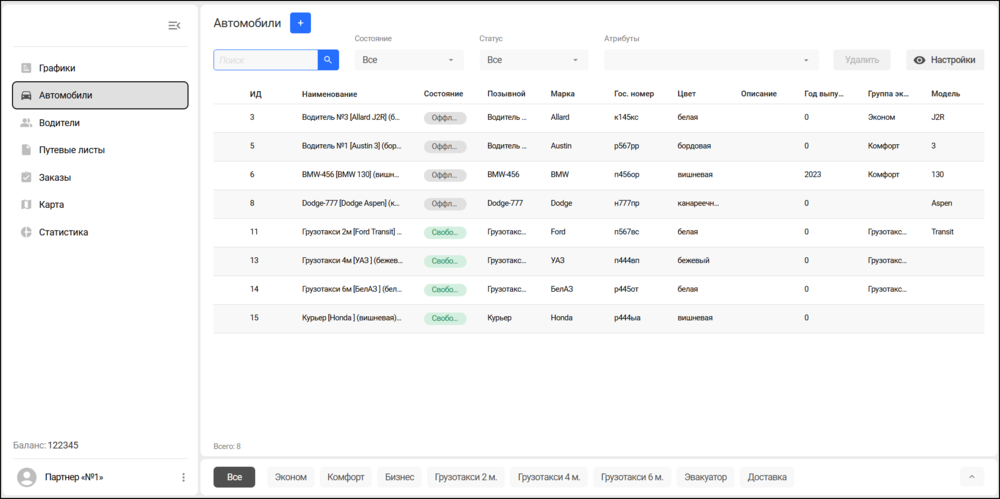Viewport: 1000px width, 499px height.
Task: Click plate number к145кс
Action: (626, 117)
